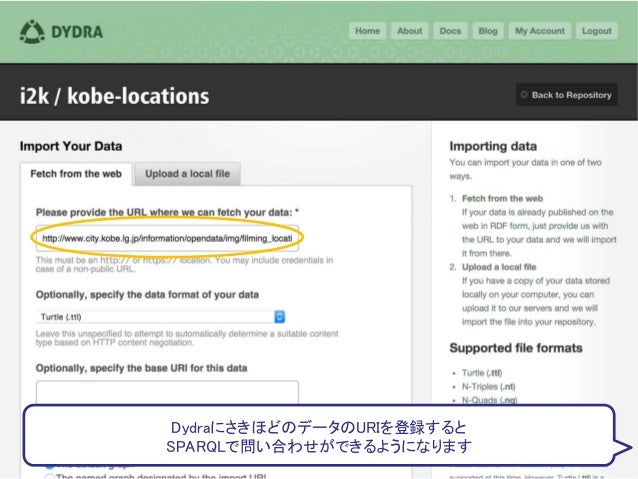This screenshot has height=479, width=638.
Task: Click sidebar item 'Upload a local file'
Action: tap(499, 267)
